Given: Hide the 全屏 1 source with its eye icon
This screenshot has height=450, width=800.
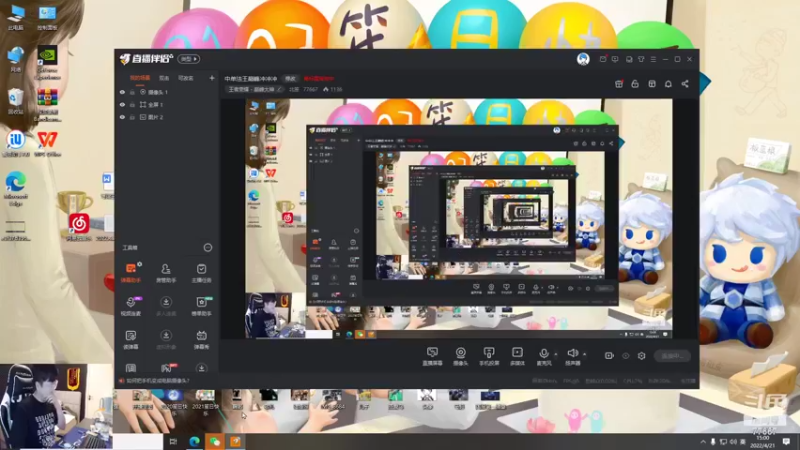Looking at the screenshot, I should click(122, 105).
